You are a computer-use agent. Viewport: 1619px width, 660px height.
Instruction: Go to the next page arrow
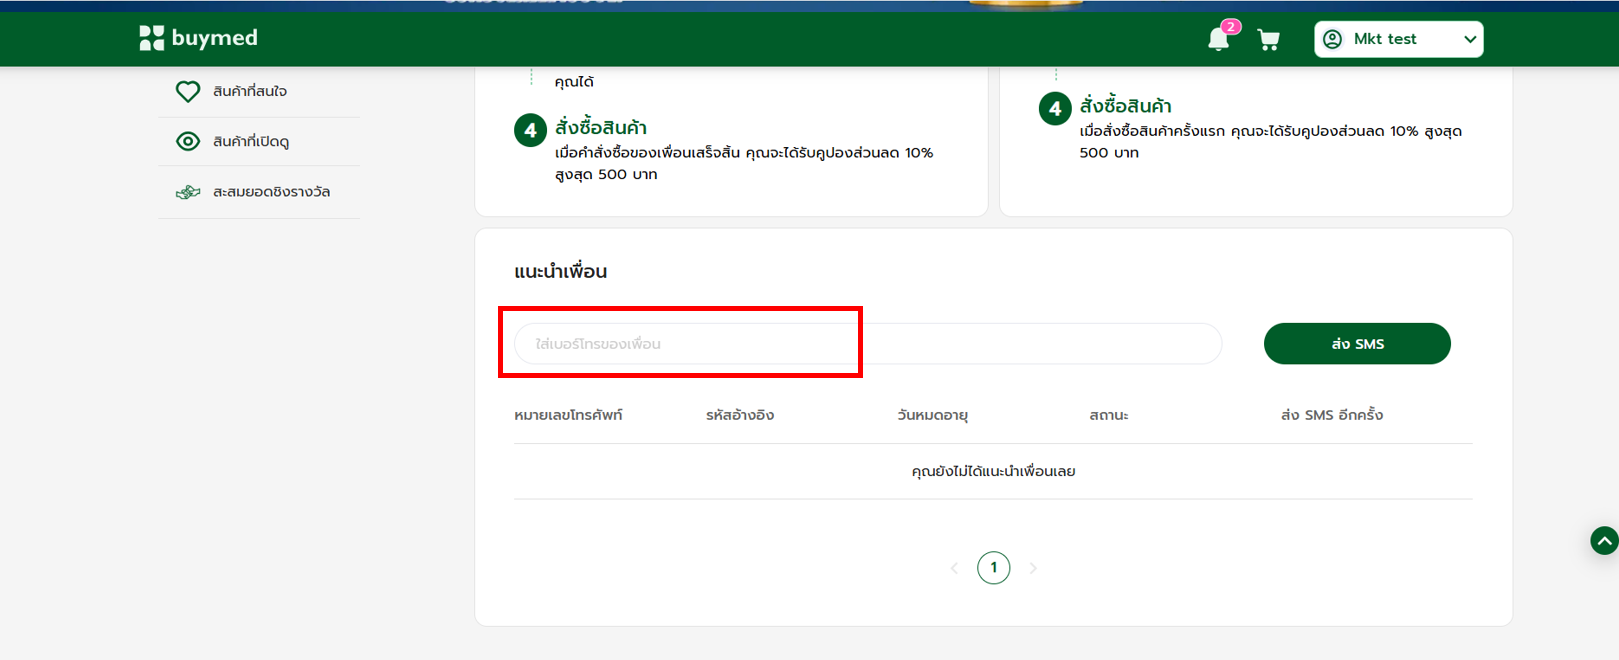click(x=1033, y=568)
